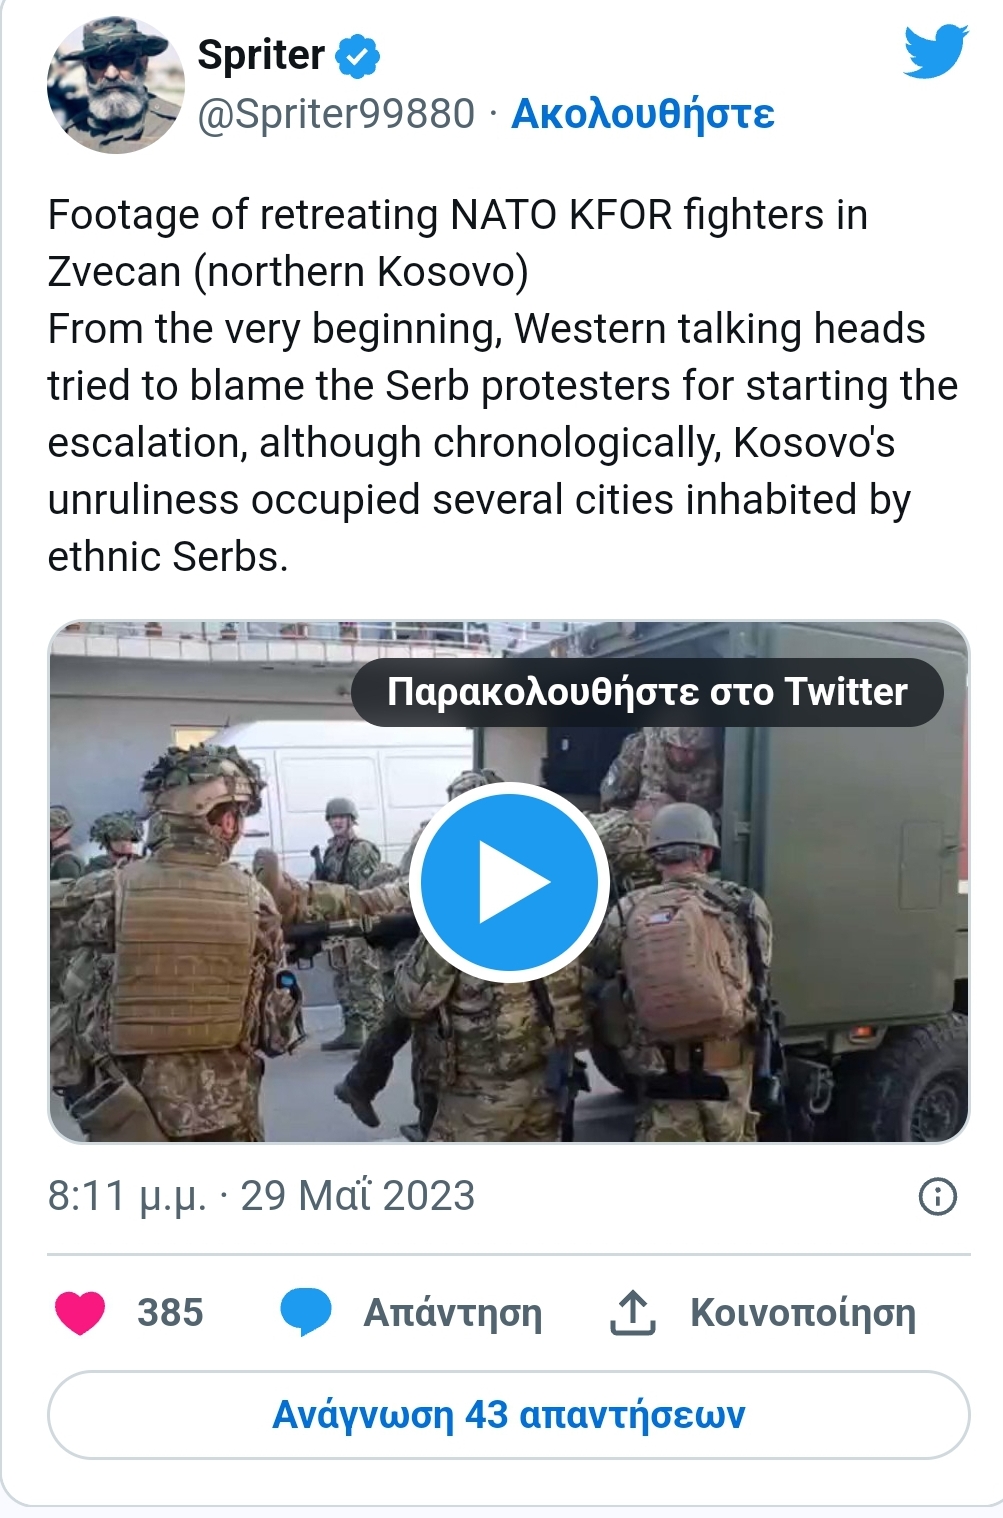Click the Απάντηση reply label

click(x=452, y=1313)
